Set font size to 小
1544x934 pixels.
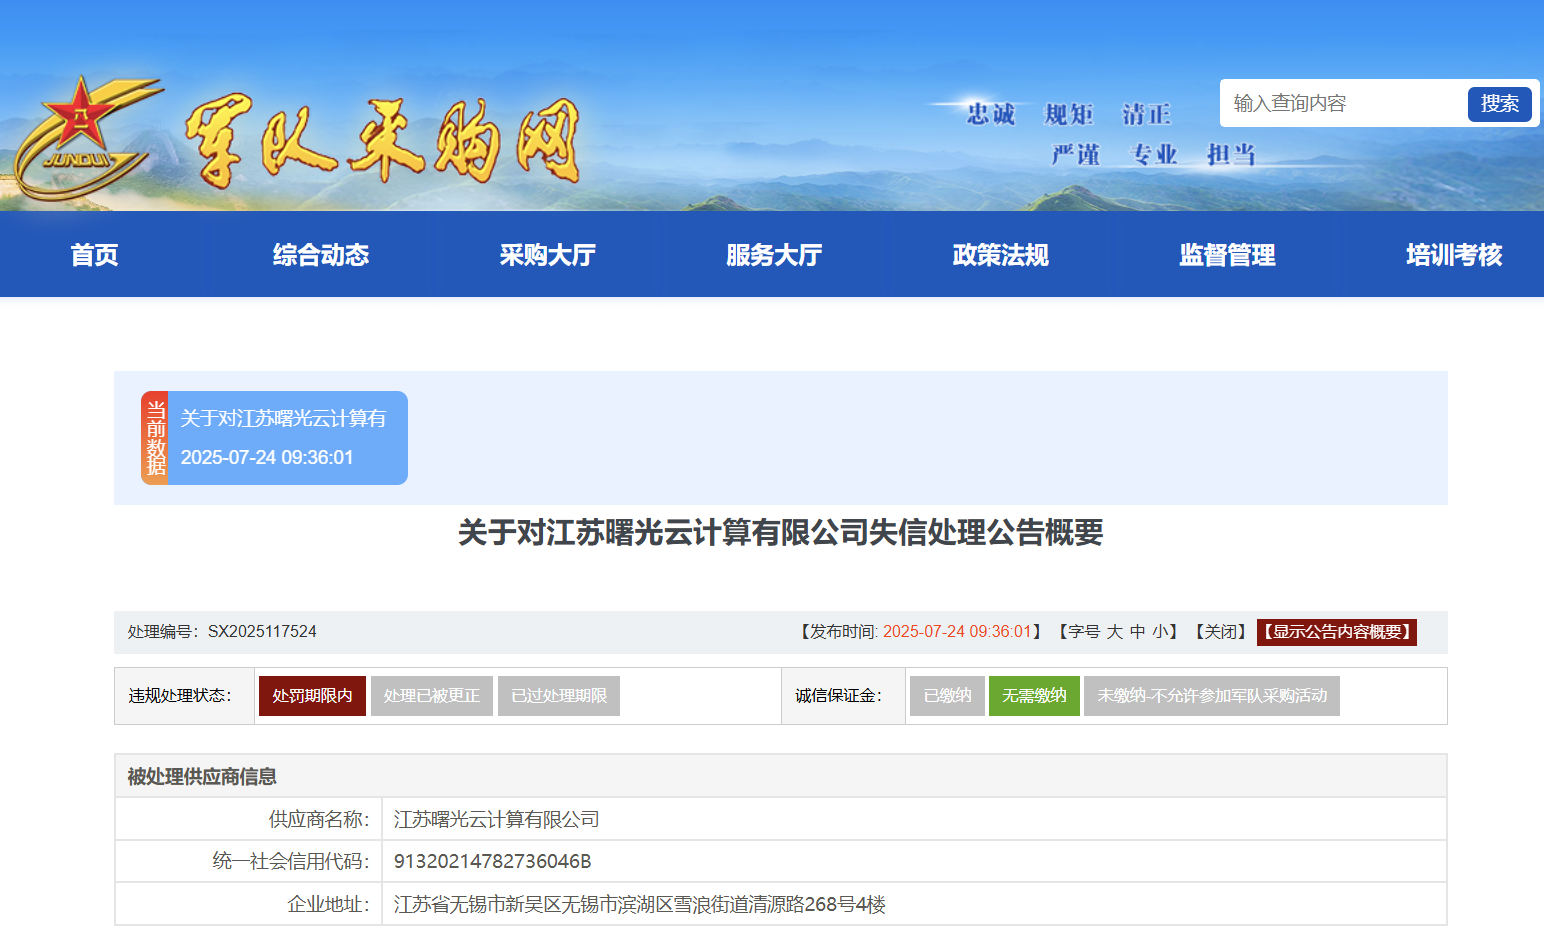point(1160,632)
